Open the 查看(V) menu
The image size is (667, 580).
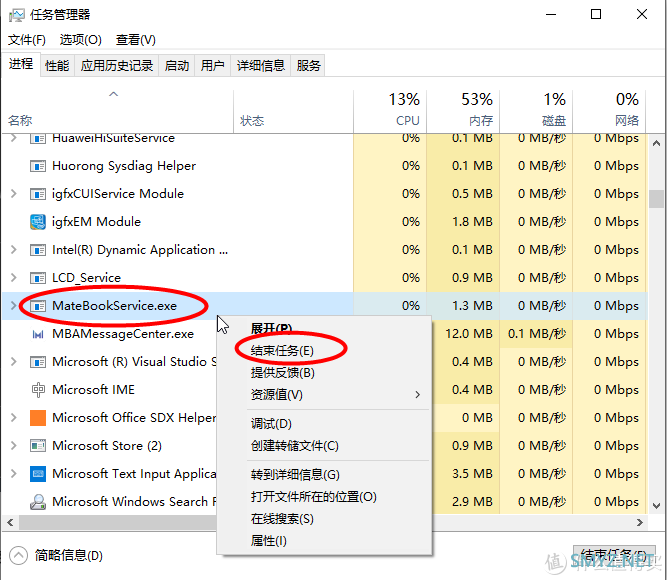(136, 40)
